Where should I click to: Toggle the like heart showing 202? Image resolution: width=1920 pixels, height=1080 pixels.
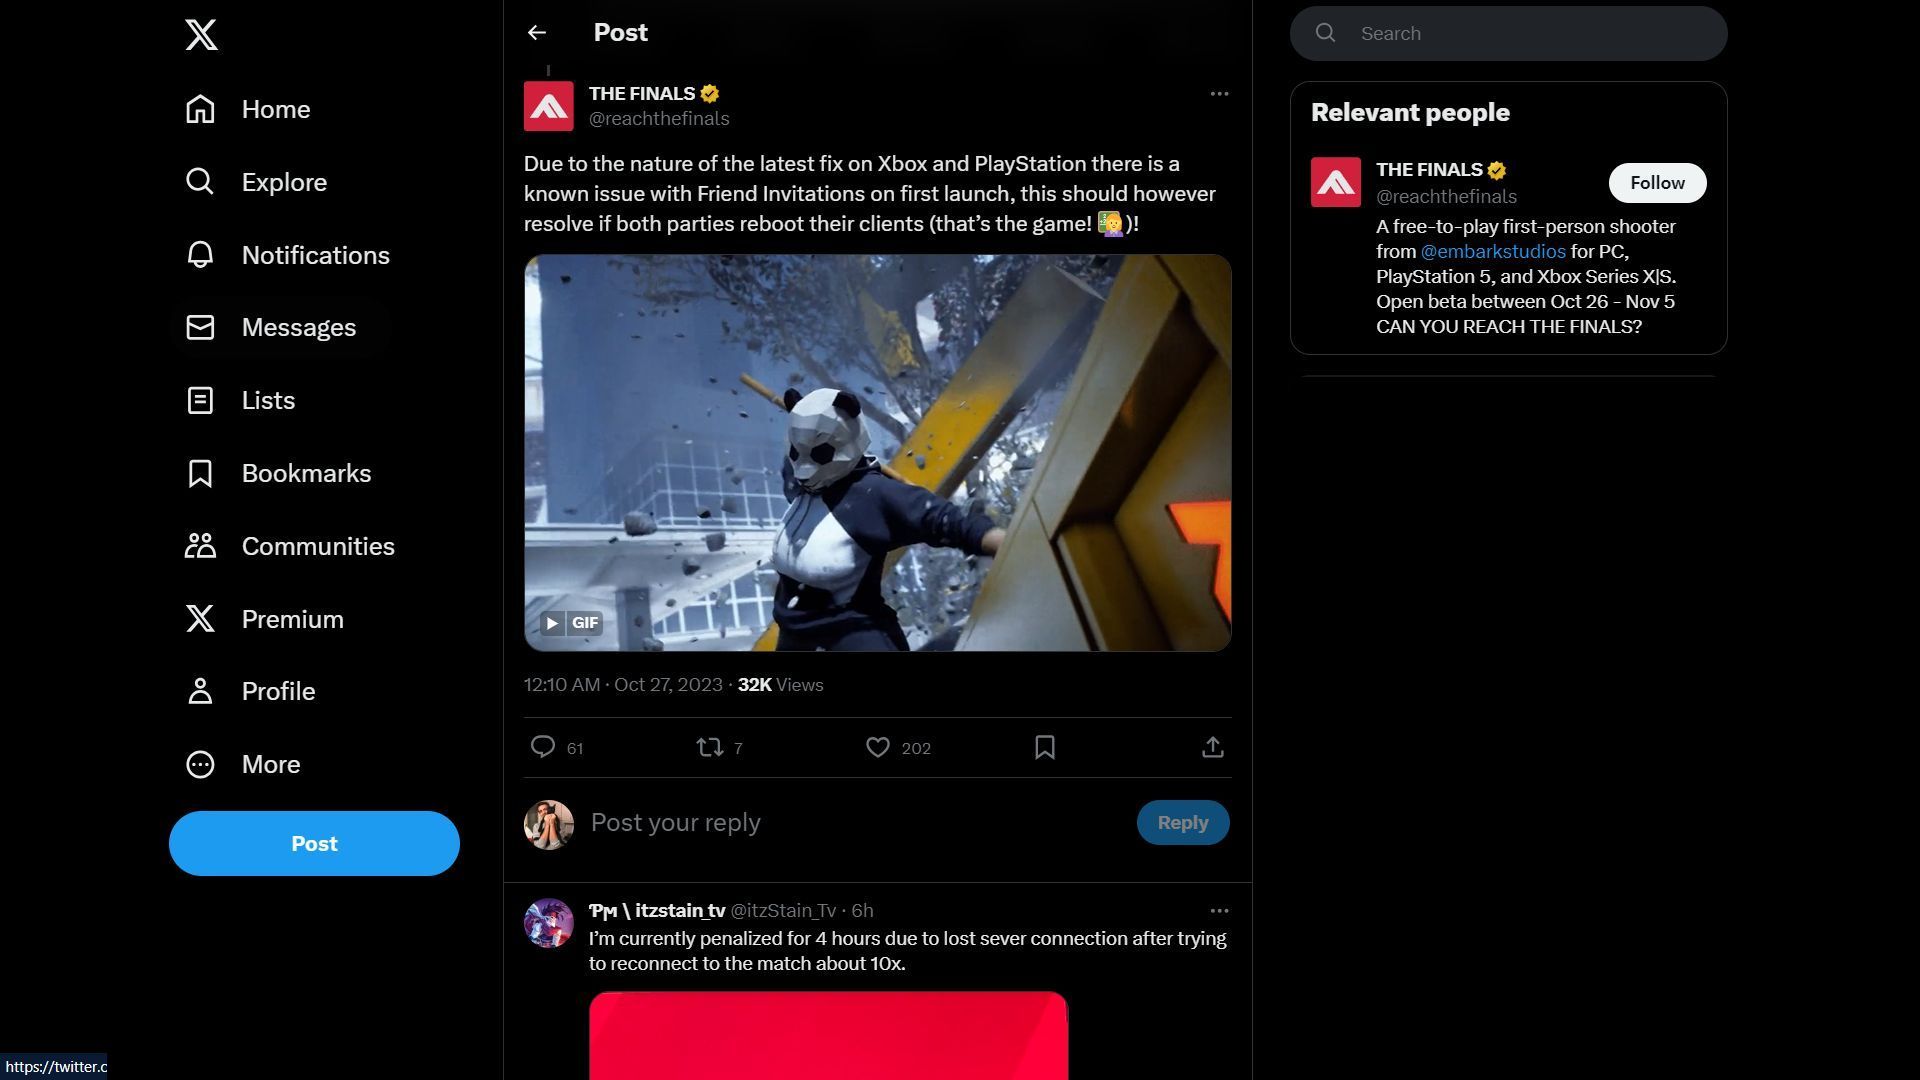[877, 746]
